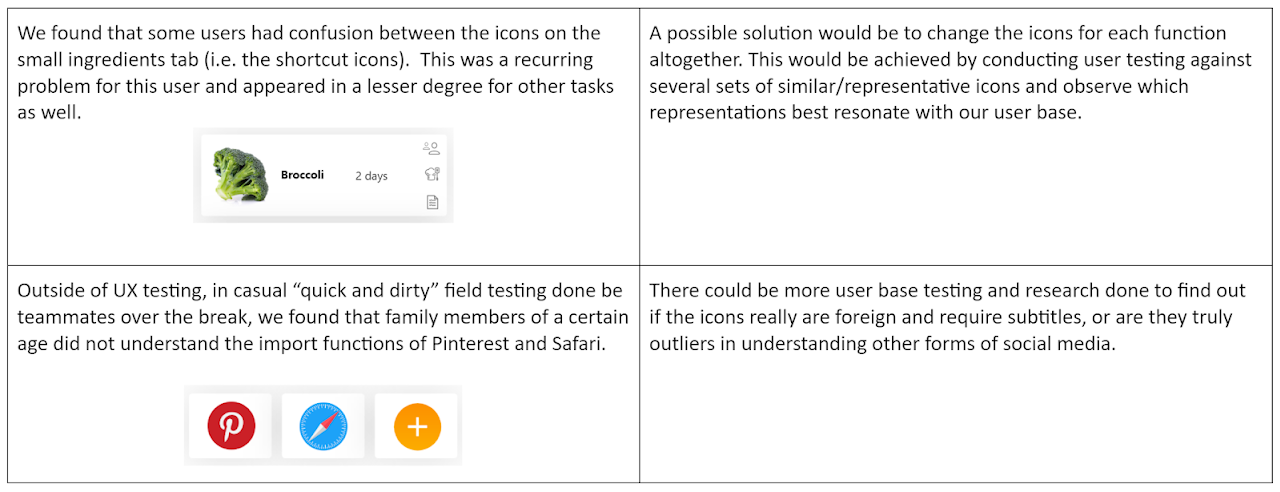Click the "There could be more user base" paragraph
Image resolution: width=1280 pixels, height=492 pixels.
point(947,317)
